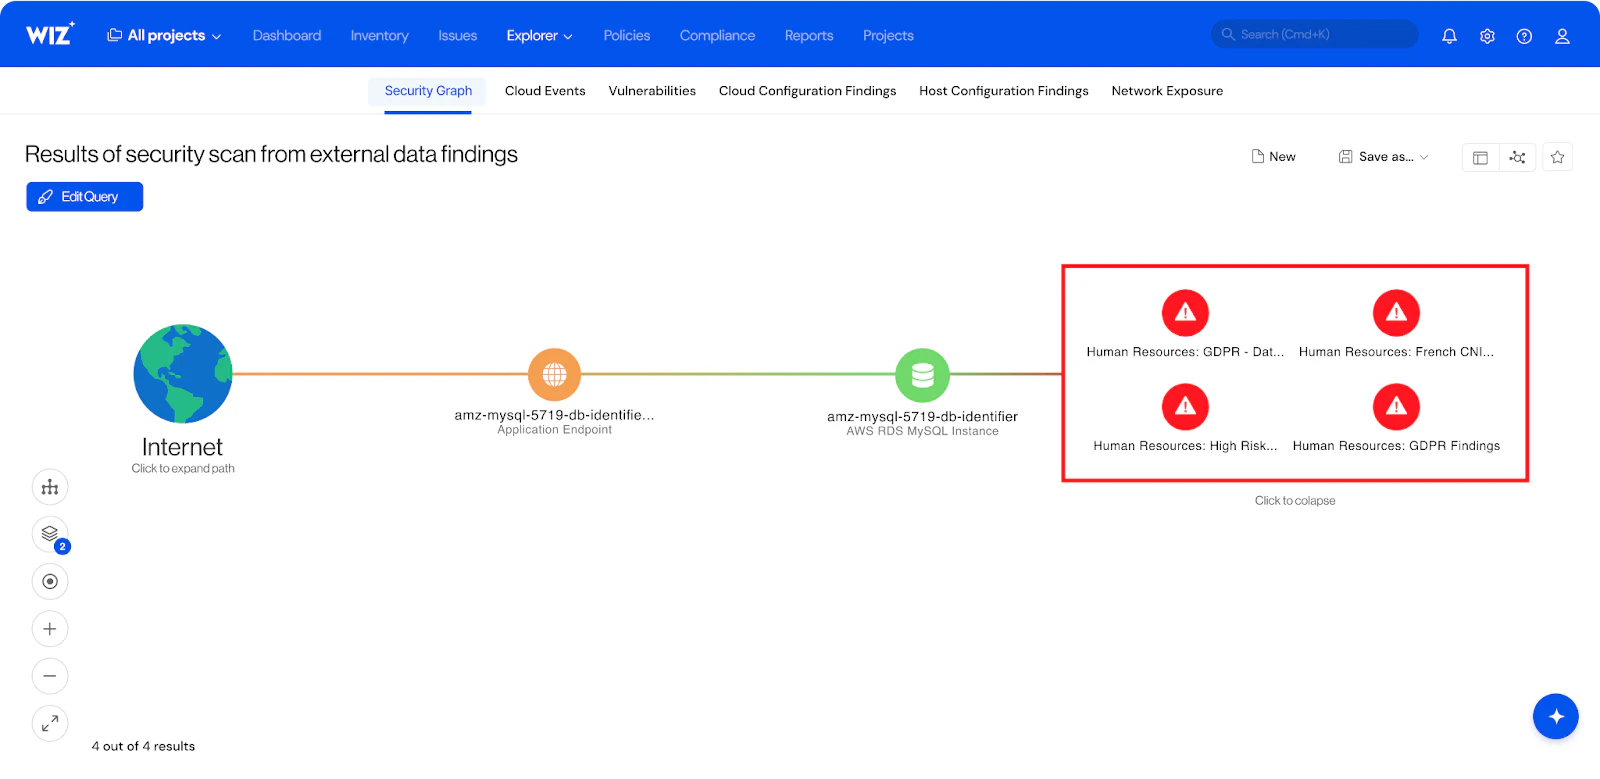Viewport: 1600px width, 779px height.
Task: Open the All projects dropdown
Action: click(x=164, y=36)
